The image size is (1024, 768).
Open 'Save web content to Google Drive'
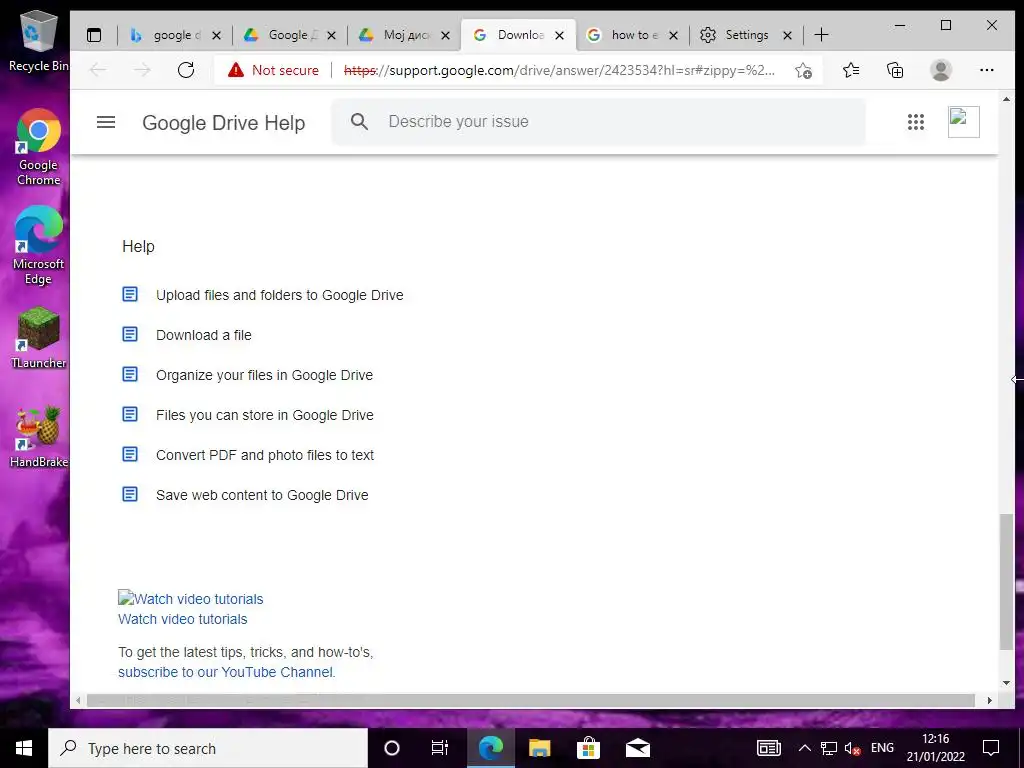click(262, 495)
